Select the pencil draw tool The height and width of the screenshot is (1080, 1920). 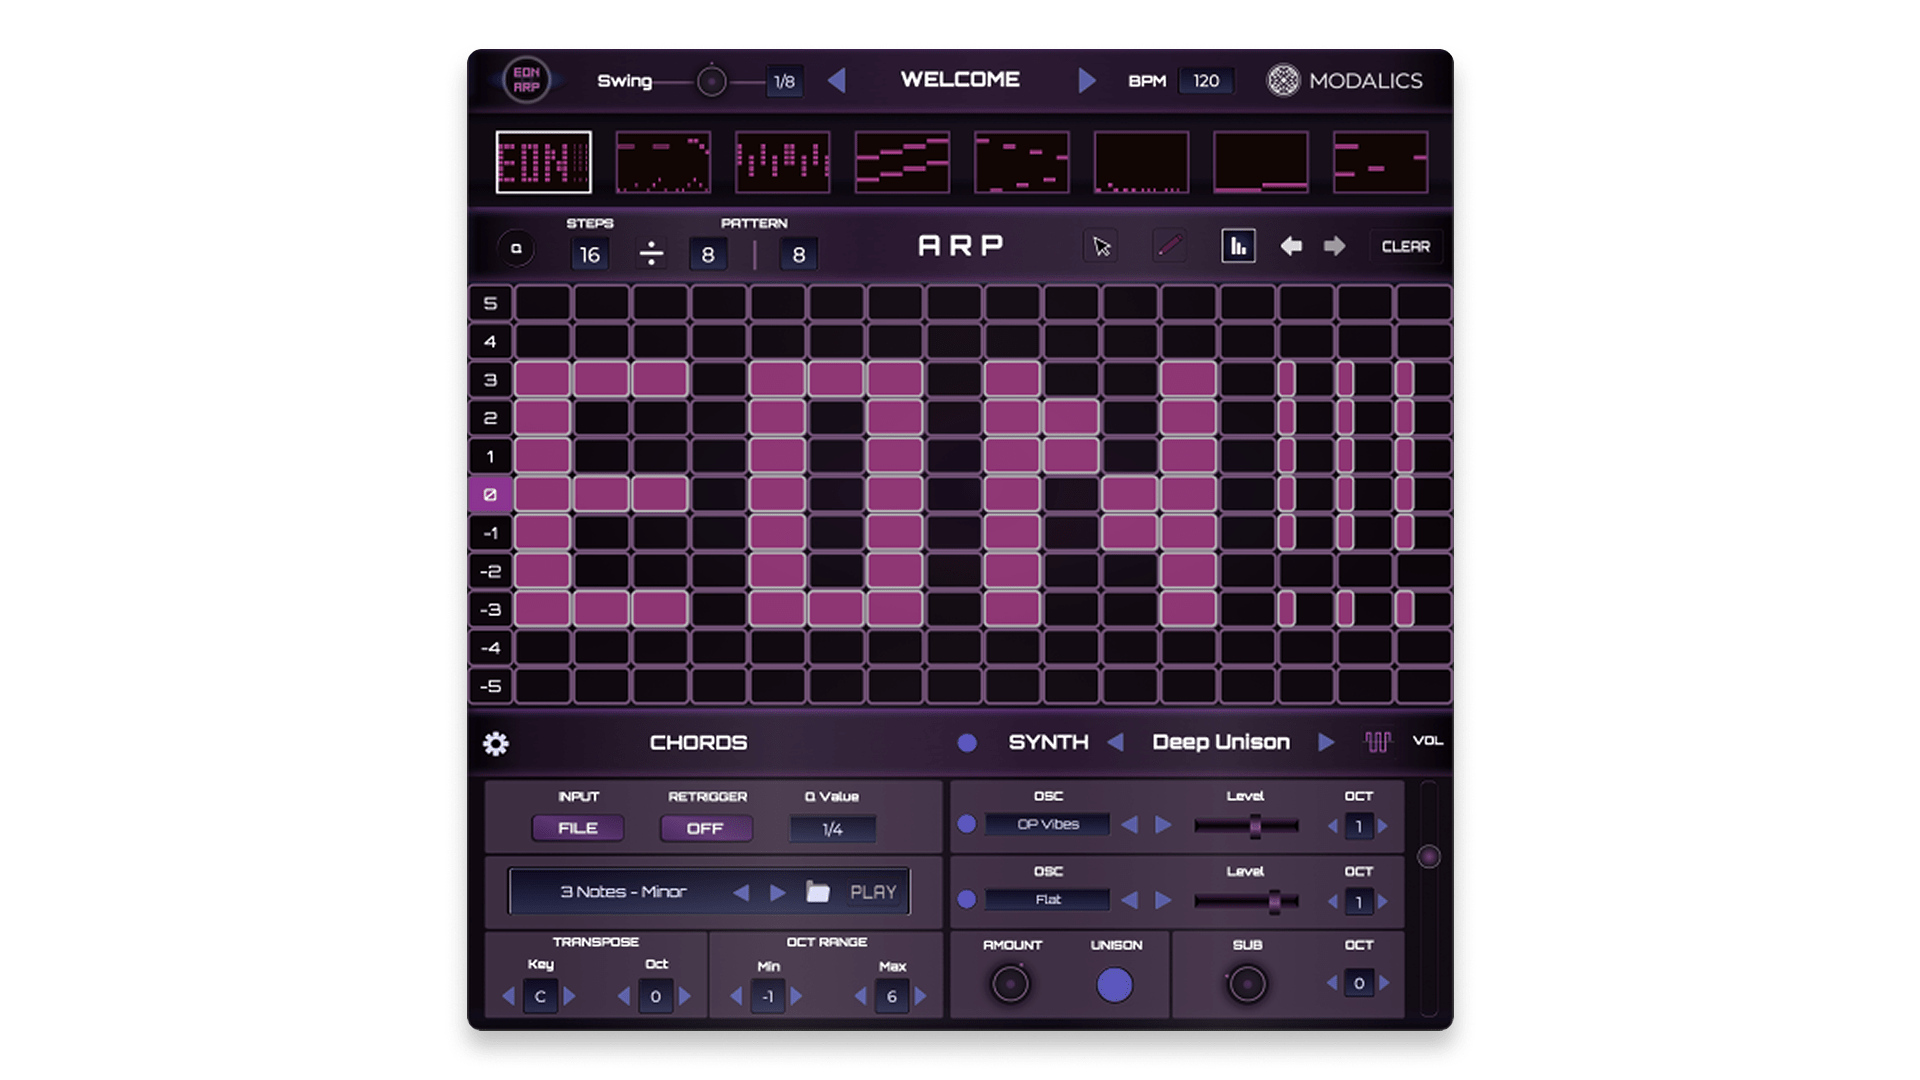click(1169, 246)
